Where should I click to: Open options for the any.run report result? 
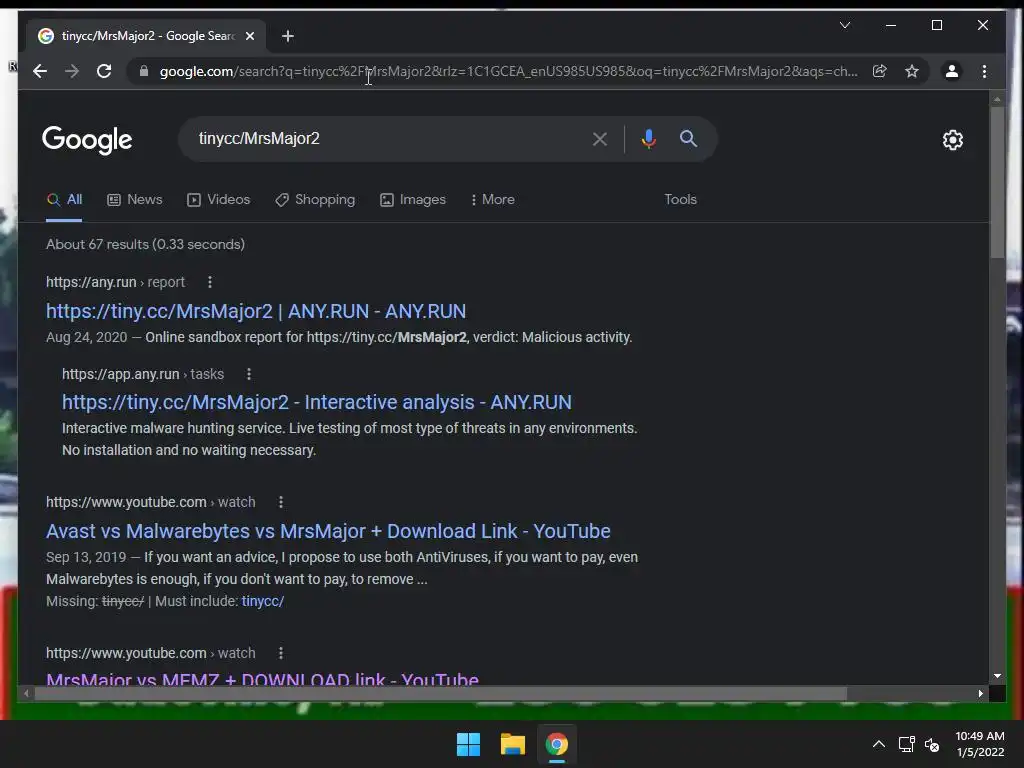pos(210,282)
